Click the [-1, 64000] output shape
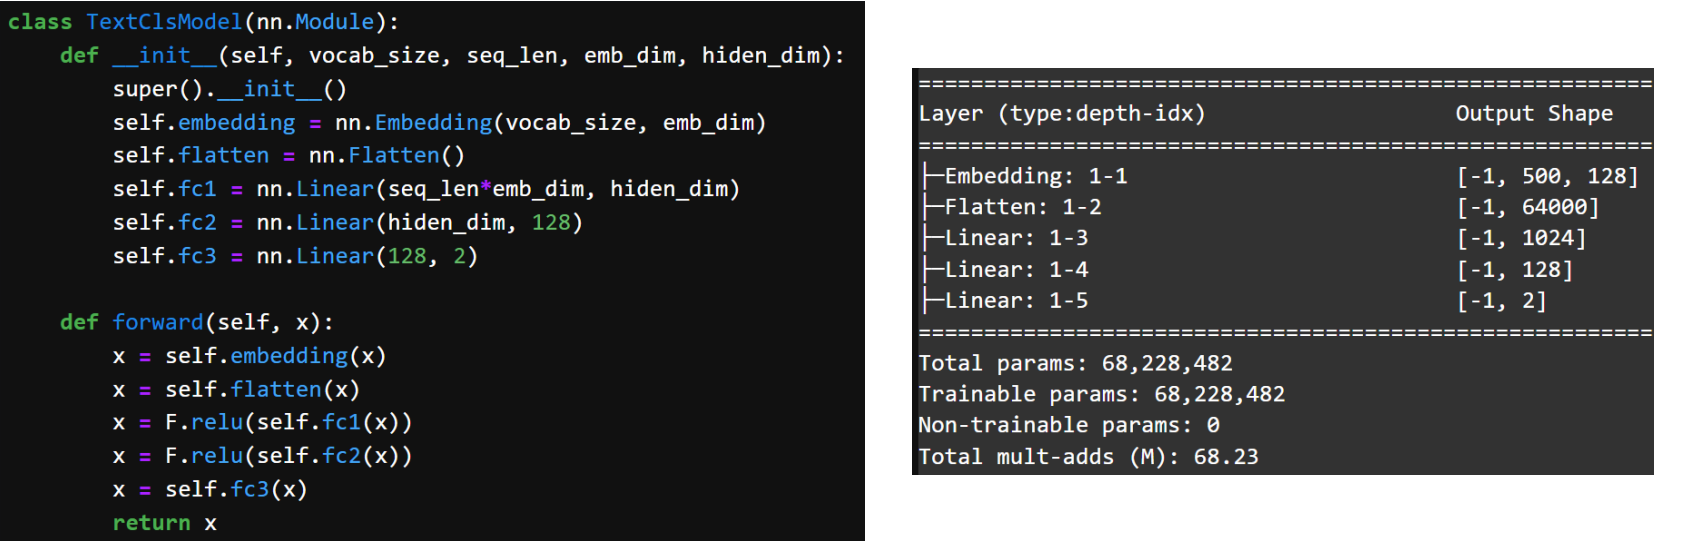The image size is (1682, 541). click(1528, 207)
